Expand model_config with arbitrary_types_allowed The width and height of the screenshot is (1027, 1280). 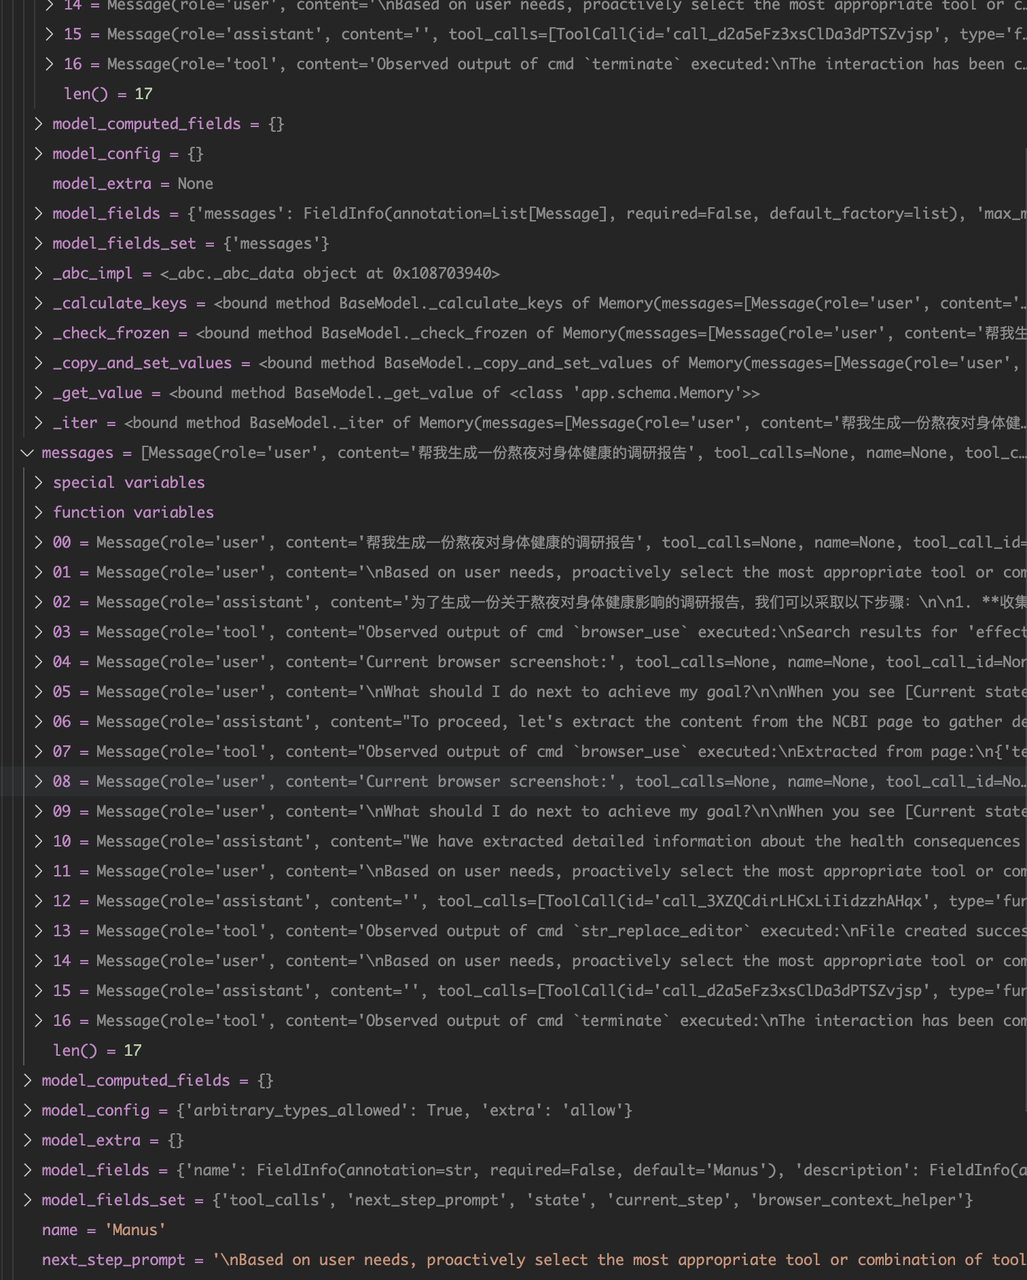tap(27, 1111)
